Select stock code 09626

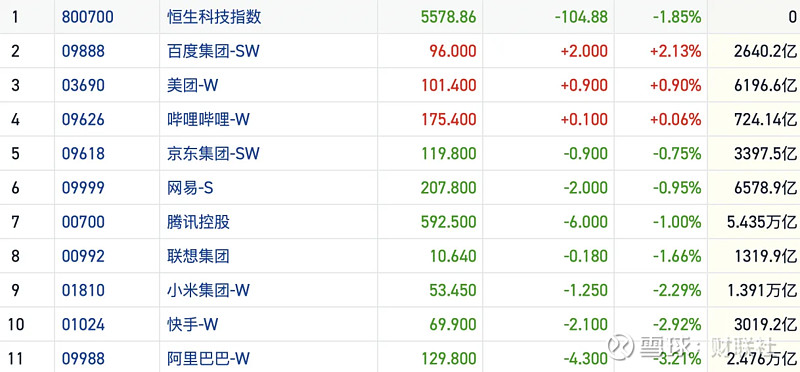click(83, 119)
